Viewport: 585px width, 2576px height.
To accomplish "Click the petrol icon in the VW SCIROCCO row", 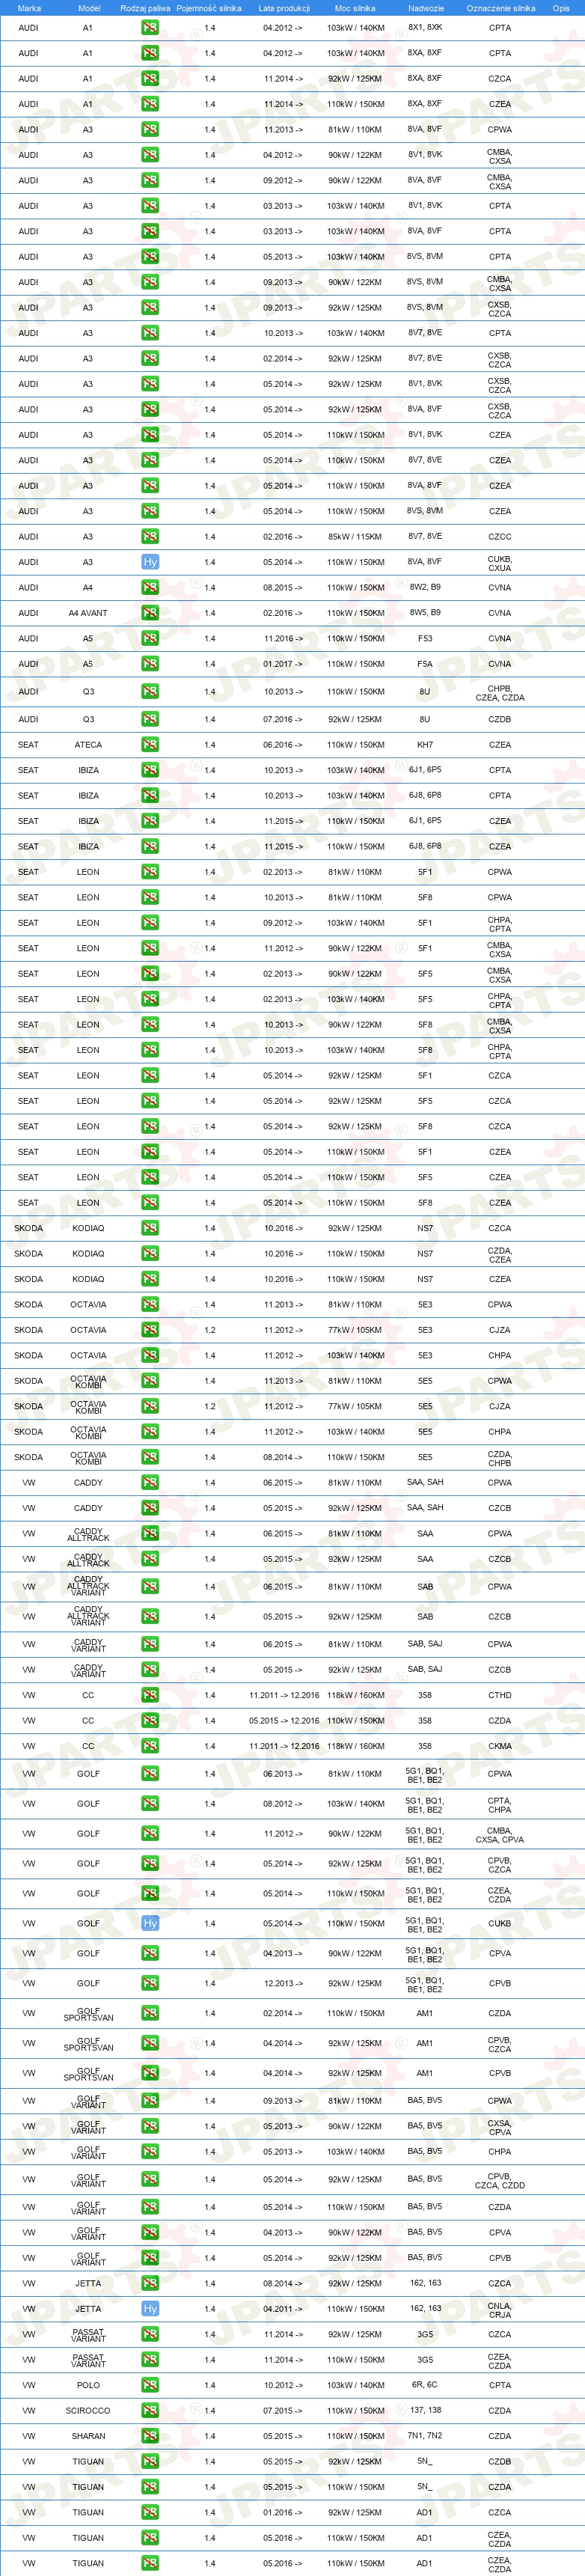I will (150, 2411).
